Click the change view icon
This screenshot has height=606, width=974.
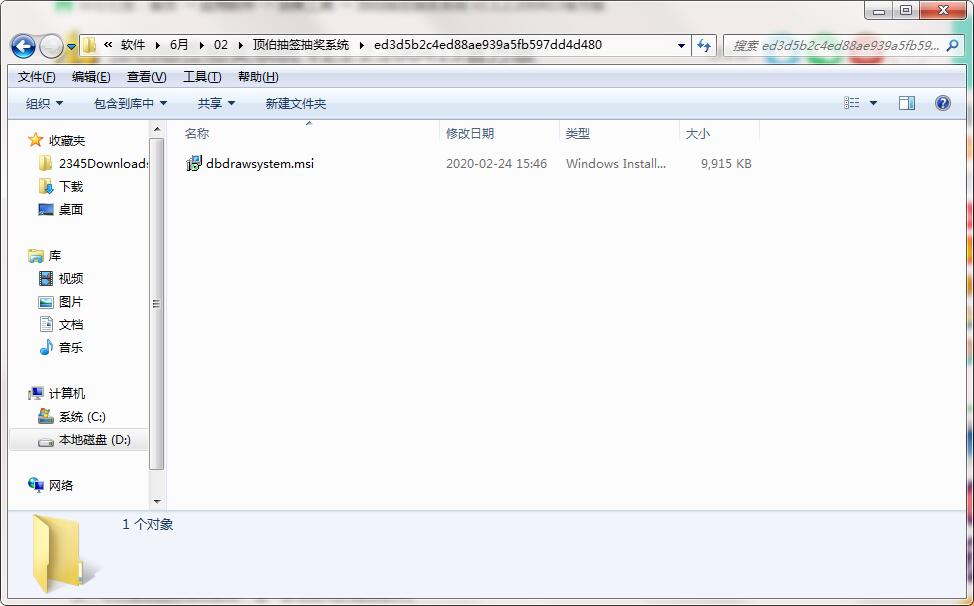(852, 103)
